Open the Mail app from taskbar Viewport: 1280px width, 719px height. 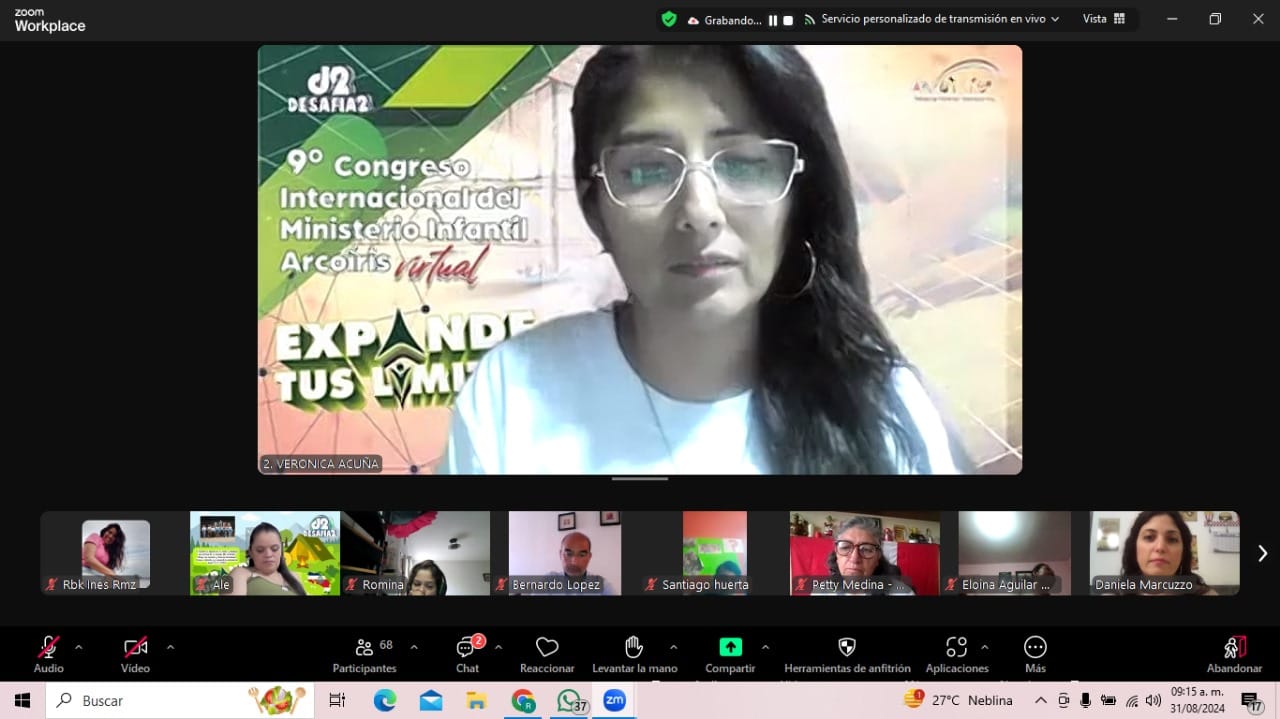coord(431,701)
